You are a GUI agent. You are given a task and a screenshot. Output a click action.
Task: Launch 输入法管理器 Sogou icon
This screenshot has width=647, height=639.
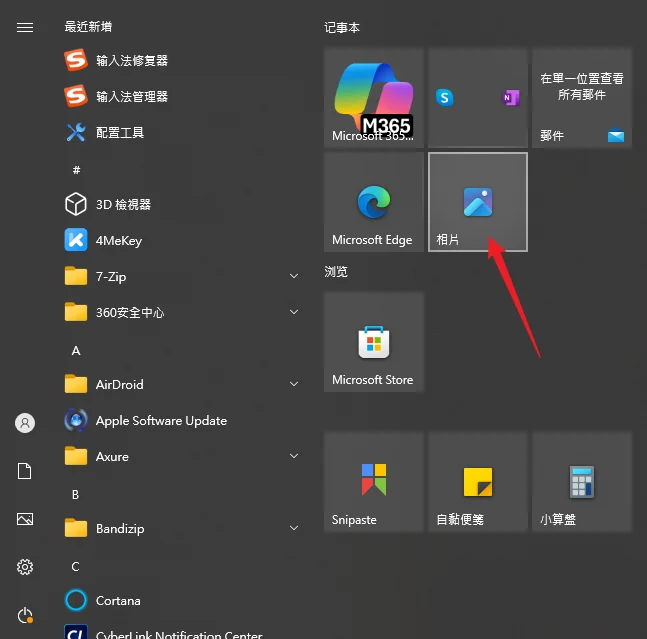(76, 96)
